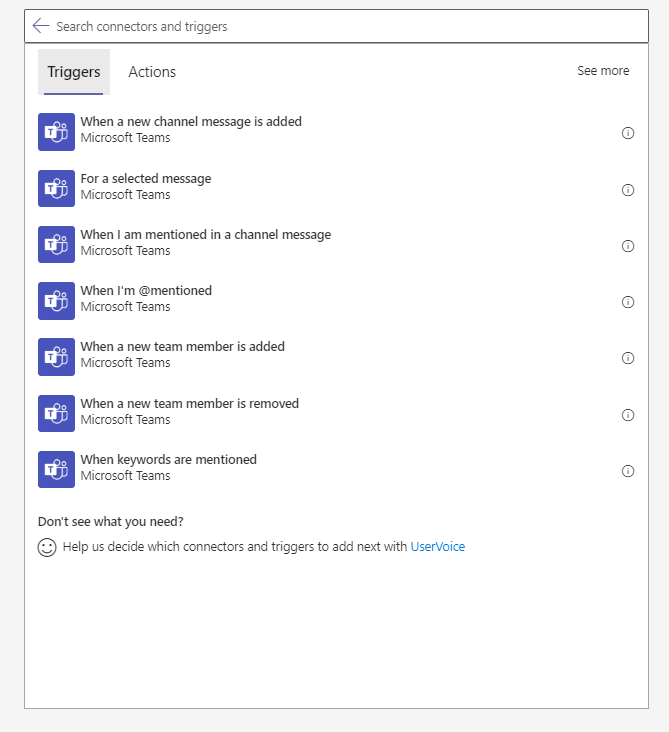Pick When I am mentioned in a channel message
The width and height of the screenshot is (669, 732).
pyautogui.click(x=336, y=244)
